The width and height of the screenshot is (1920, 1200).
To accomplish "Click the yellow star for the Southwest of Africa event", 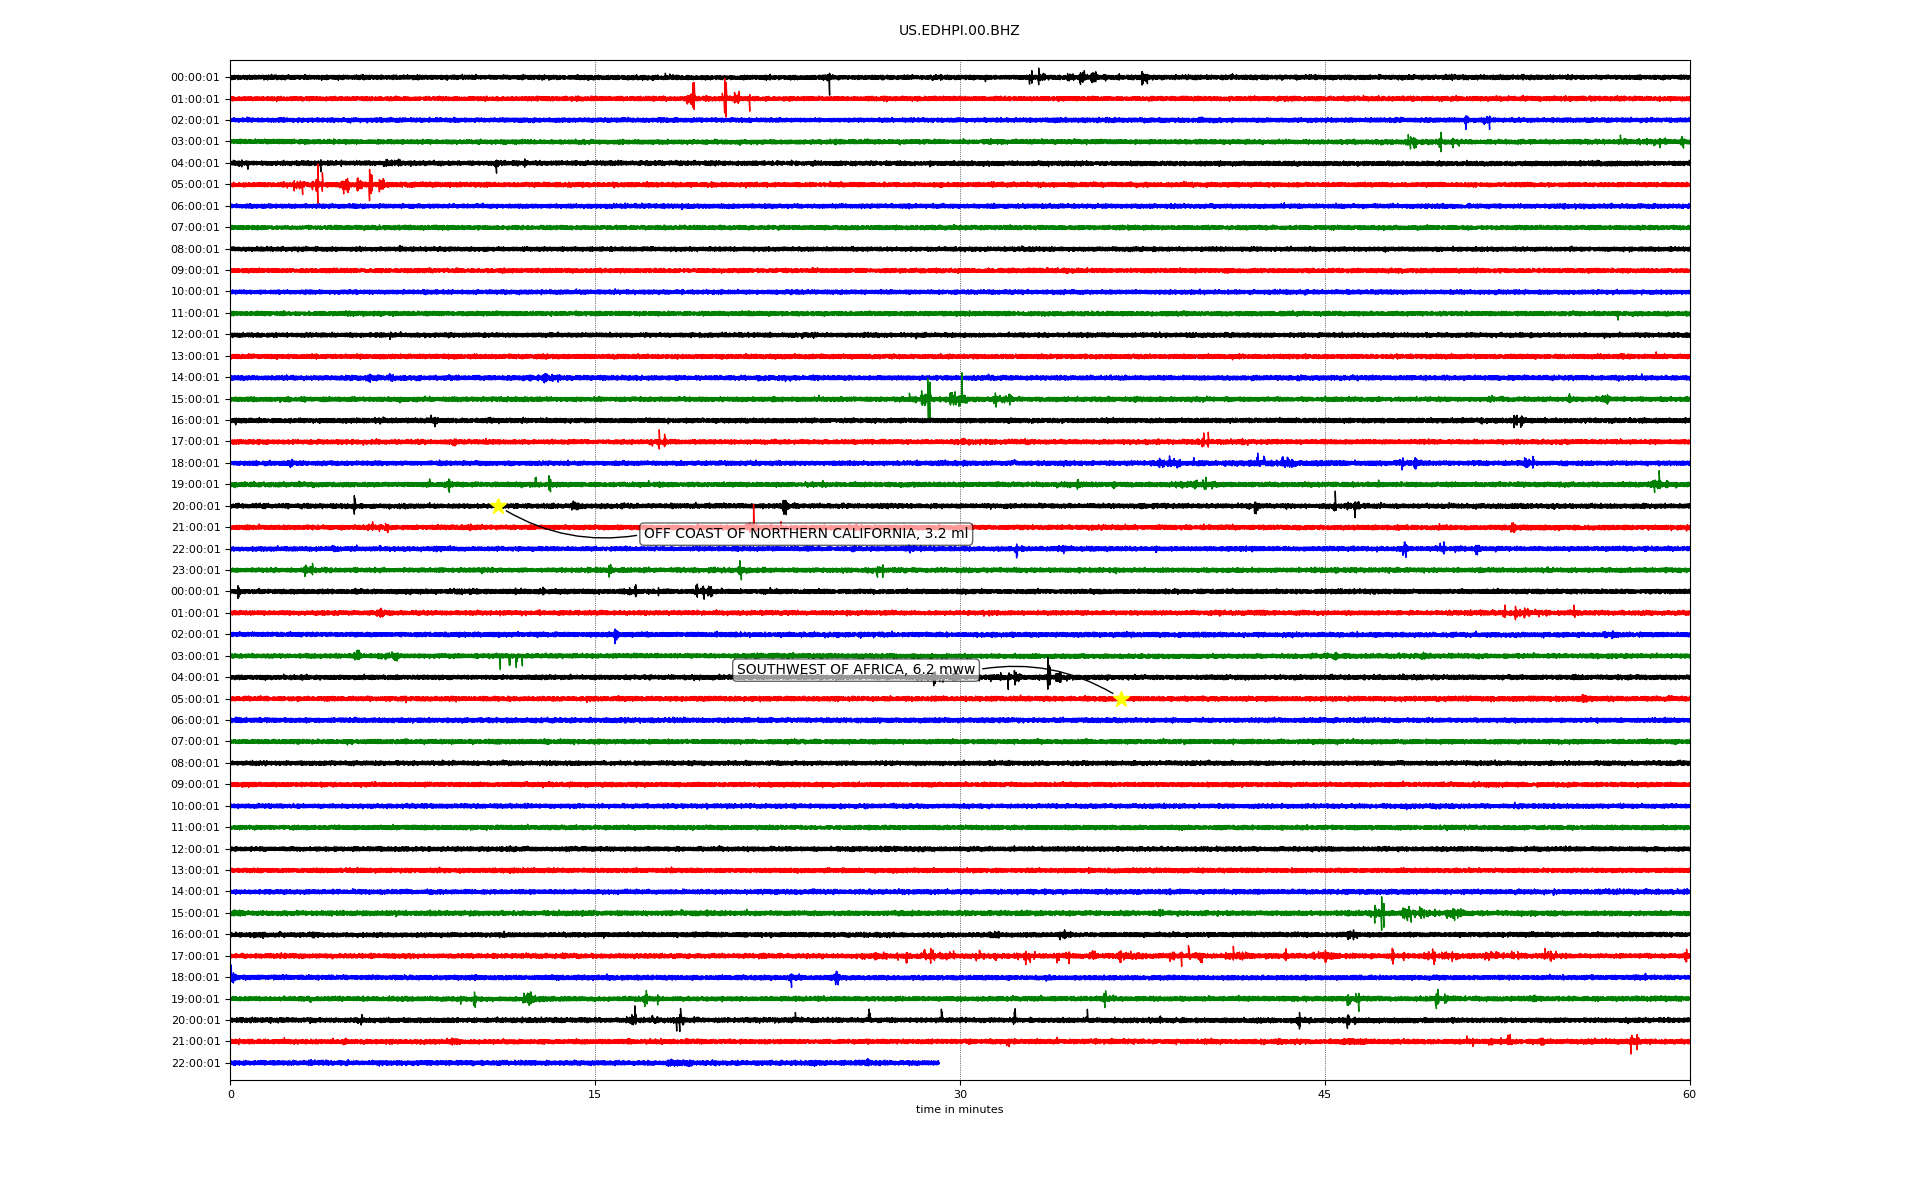I will tap(1121, 699).
